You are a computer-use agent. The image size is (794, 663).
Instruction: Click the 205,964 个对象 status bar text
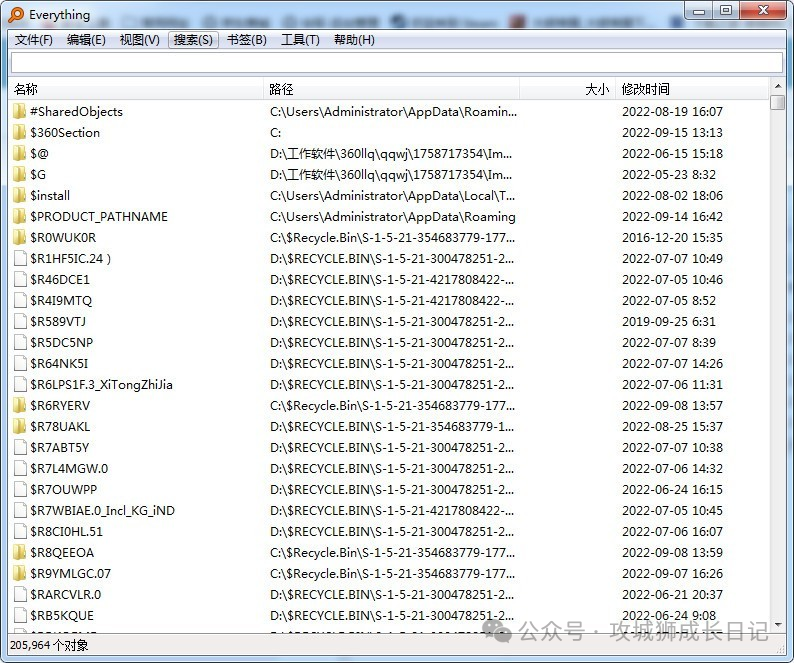click(49, 645)
